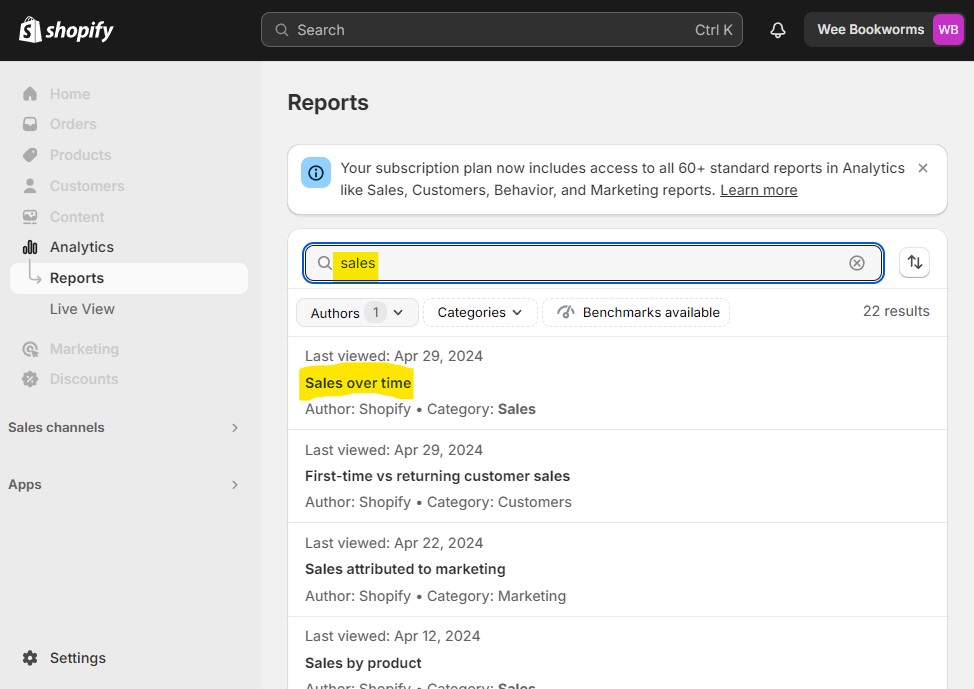Open Live View under Analytics
Image resolution: width=974 pixels, height=689 pixels.
pyautogui.click(x=82, y=309)
